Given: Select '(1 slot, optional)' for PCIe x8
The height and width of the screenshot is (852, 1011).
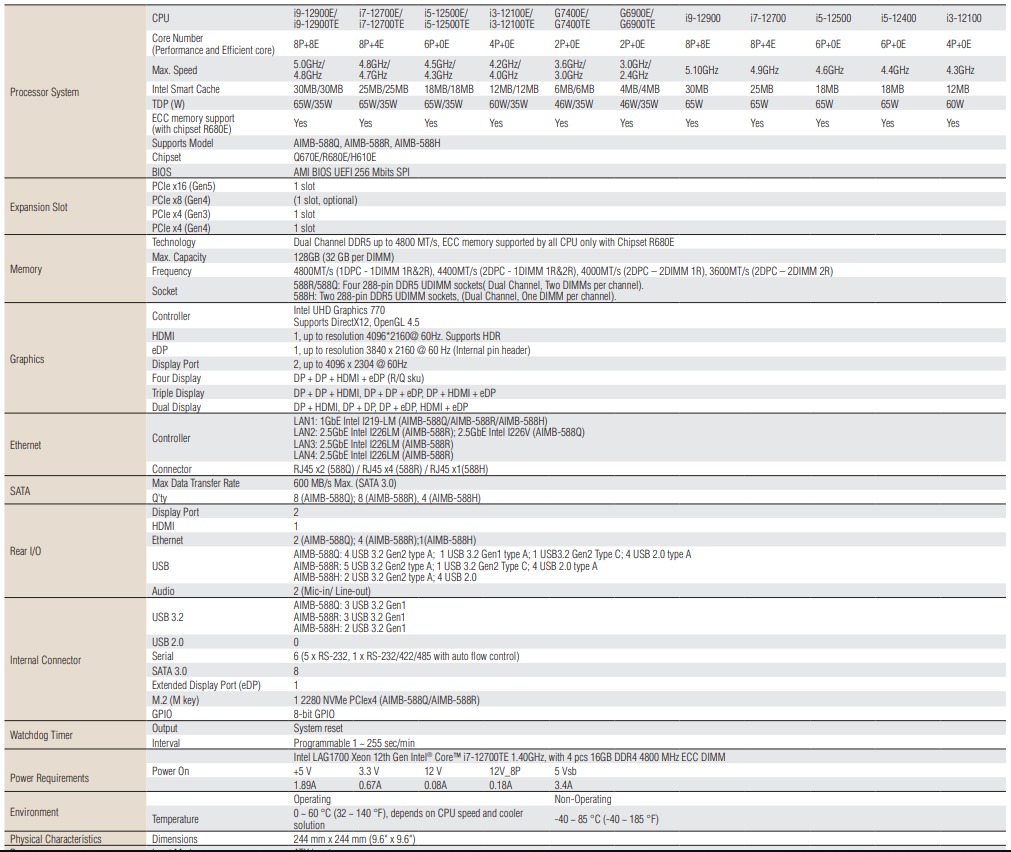Looking at the screenshot, I should click(x=325, y=200).
